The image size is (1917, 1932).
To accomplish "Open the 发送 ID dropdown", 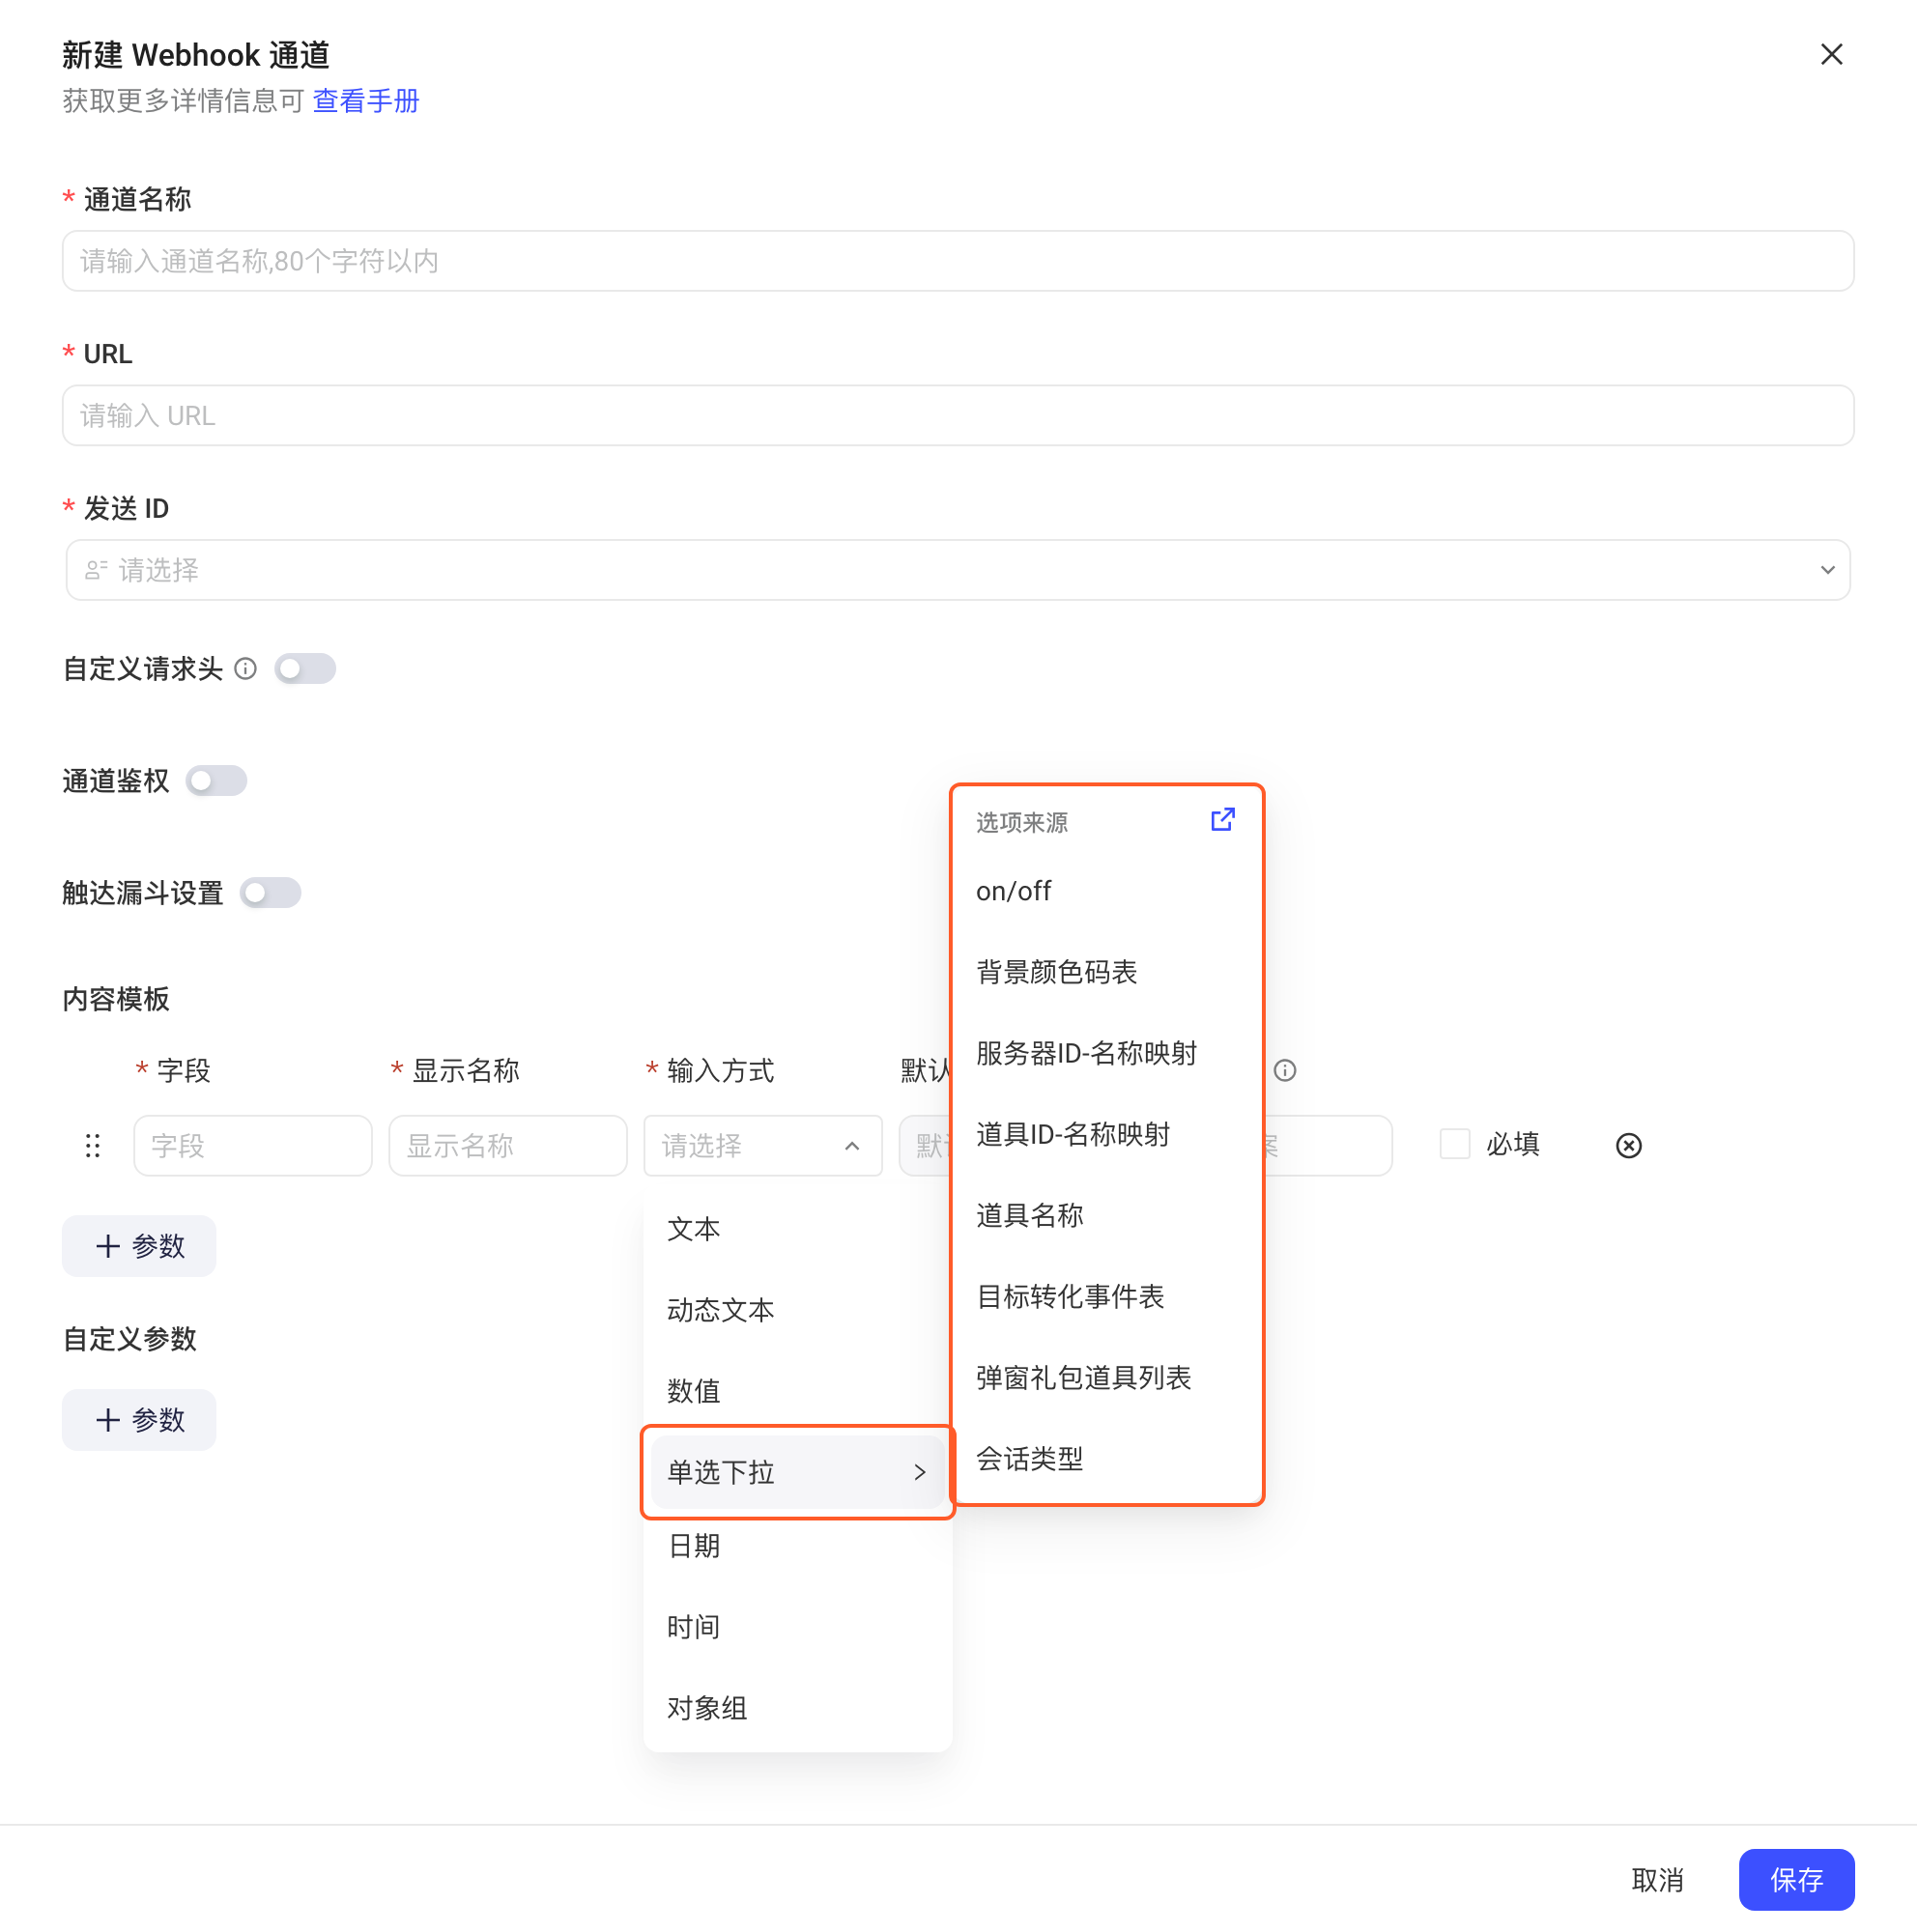I will pyautogui.click(x=958, y=570).
